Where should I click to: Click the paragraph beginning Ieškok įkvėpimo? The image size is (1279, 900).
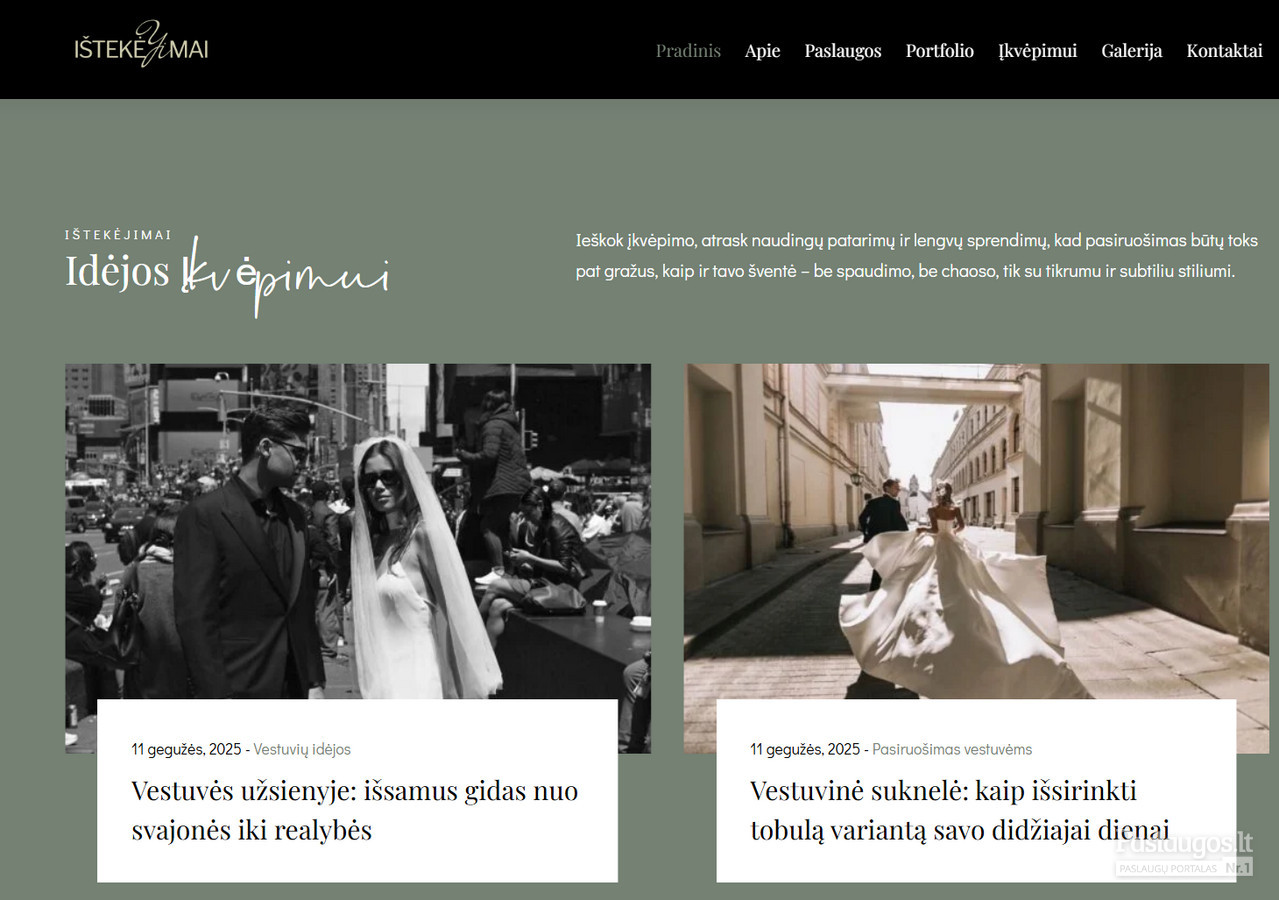coord(917,256)
